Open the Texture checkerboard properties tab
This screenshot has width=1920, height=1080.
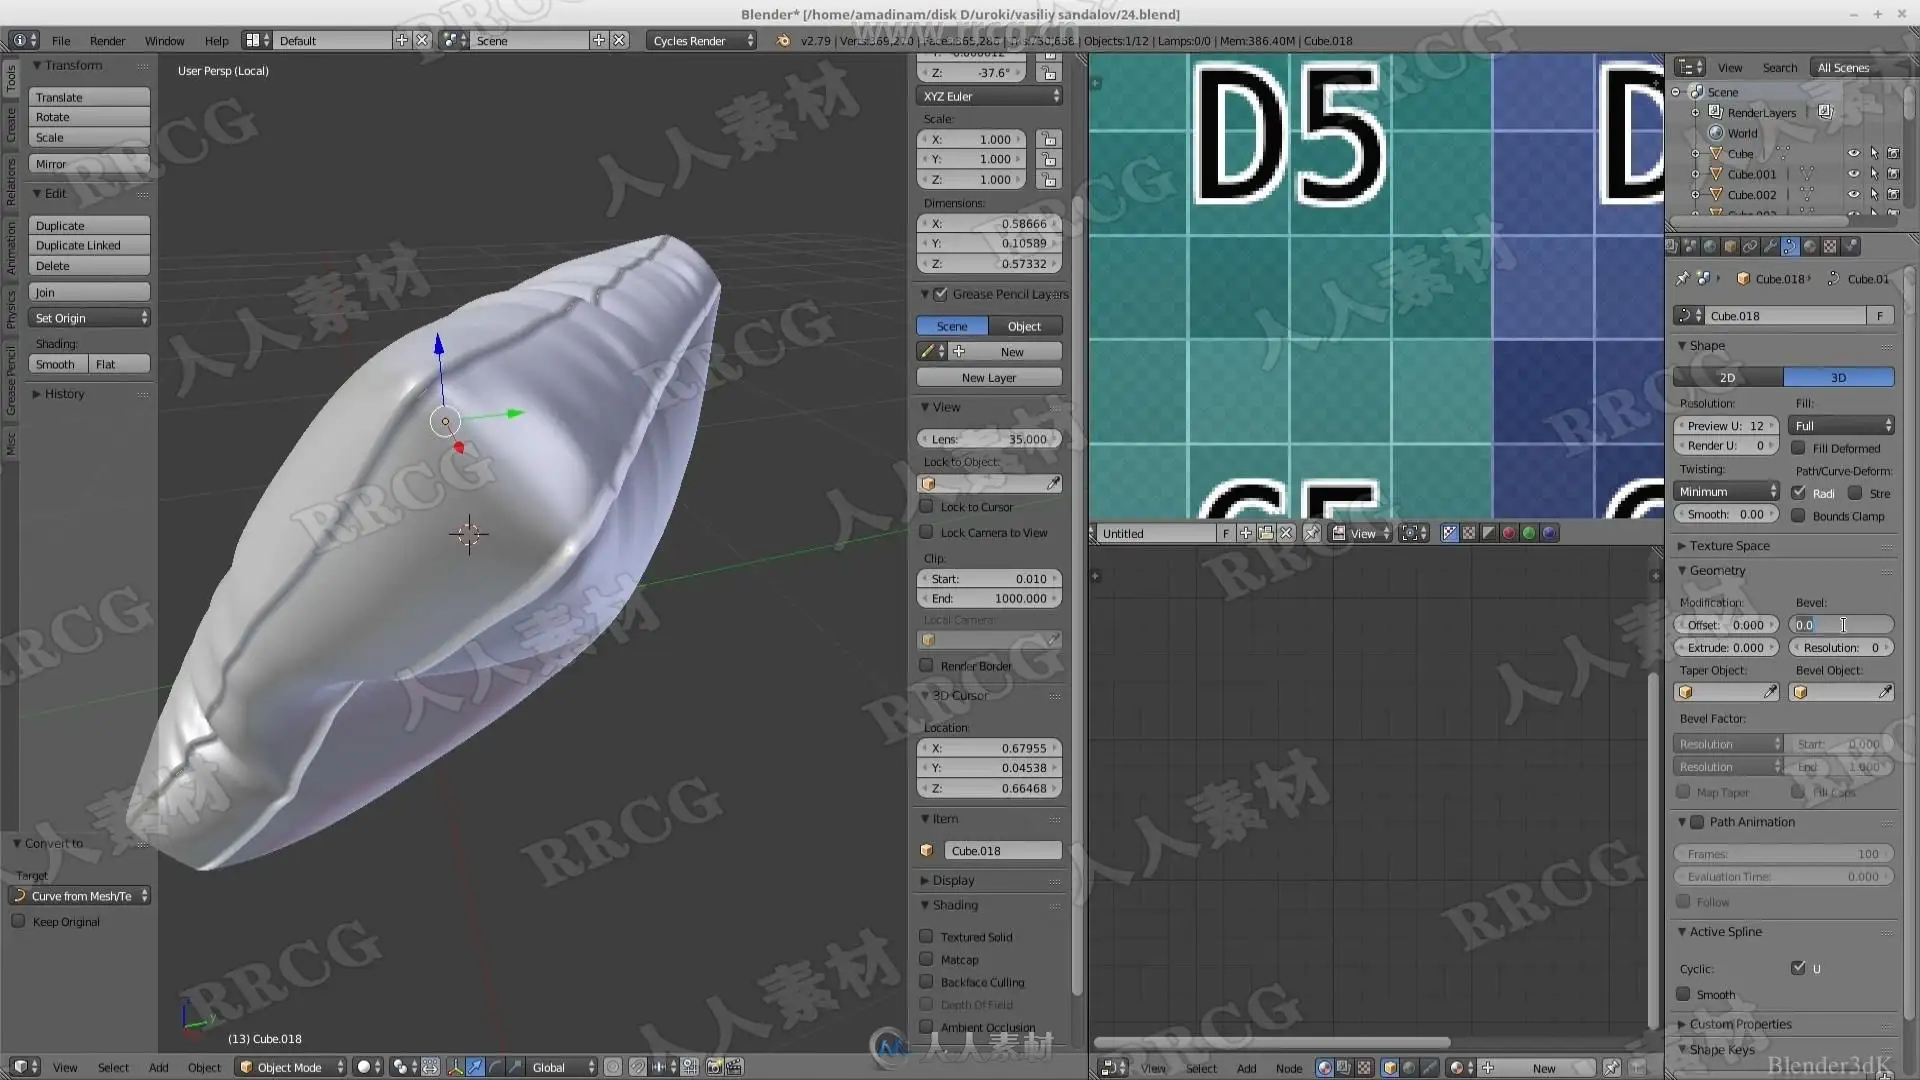pyautogui.click(x=1830, y=246)
